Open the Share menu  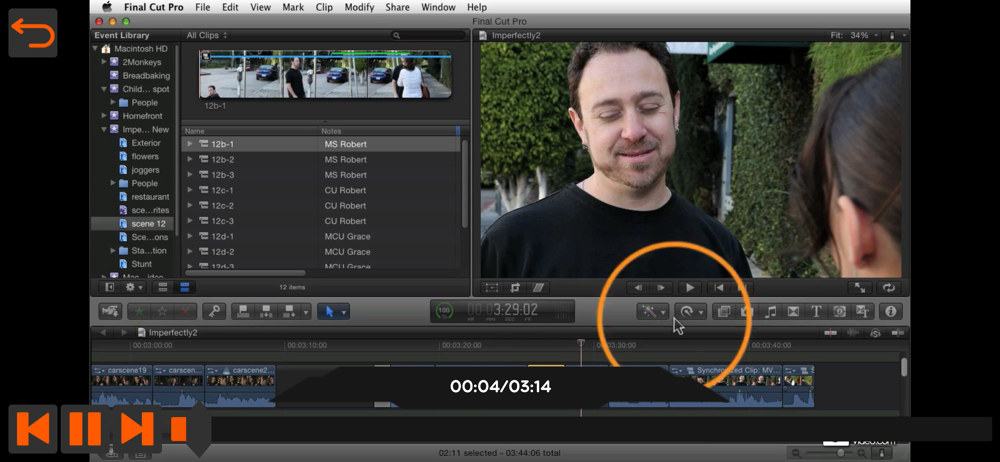(397, 7)
